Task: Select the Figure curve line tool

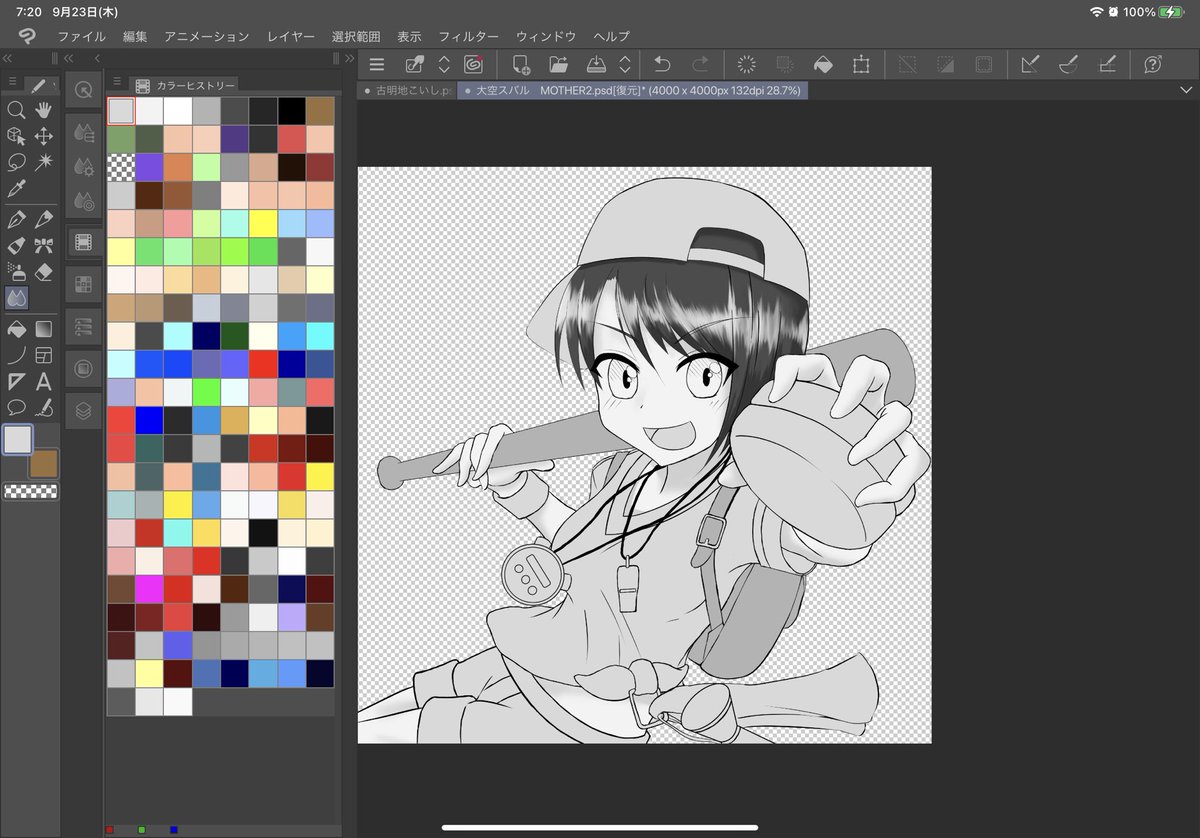Action: [x=16, y=354]
